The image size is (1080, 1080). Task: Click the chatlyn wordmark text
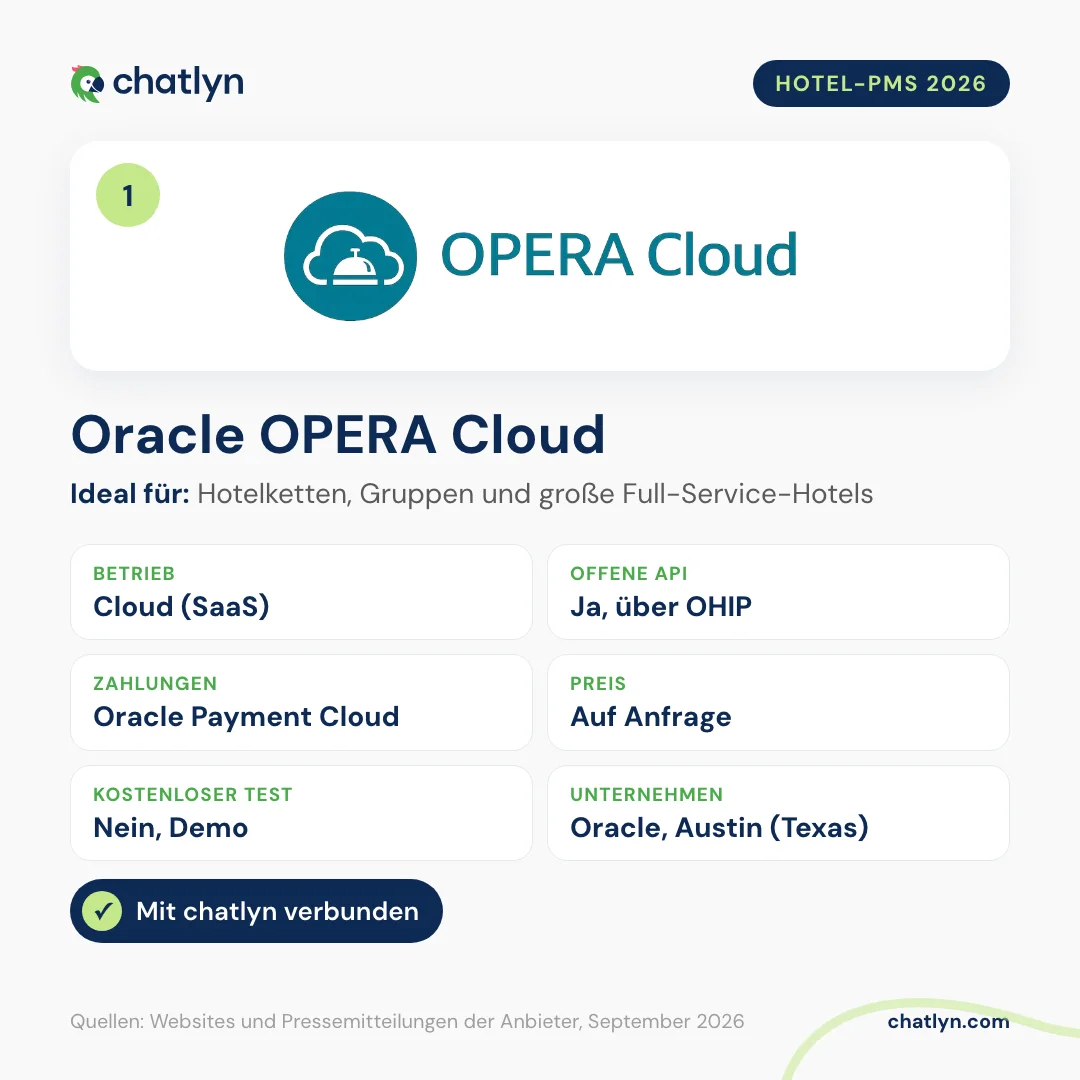(178, 83)
